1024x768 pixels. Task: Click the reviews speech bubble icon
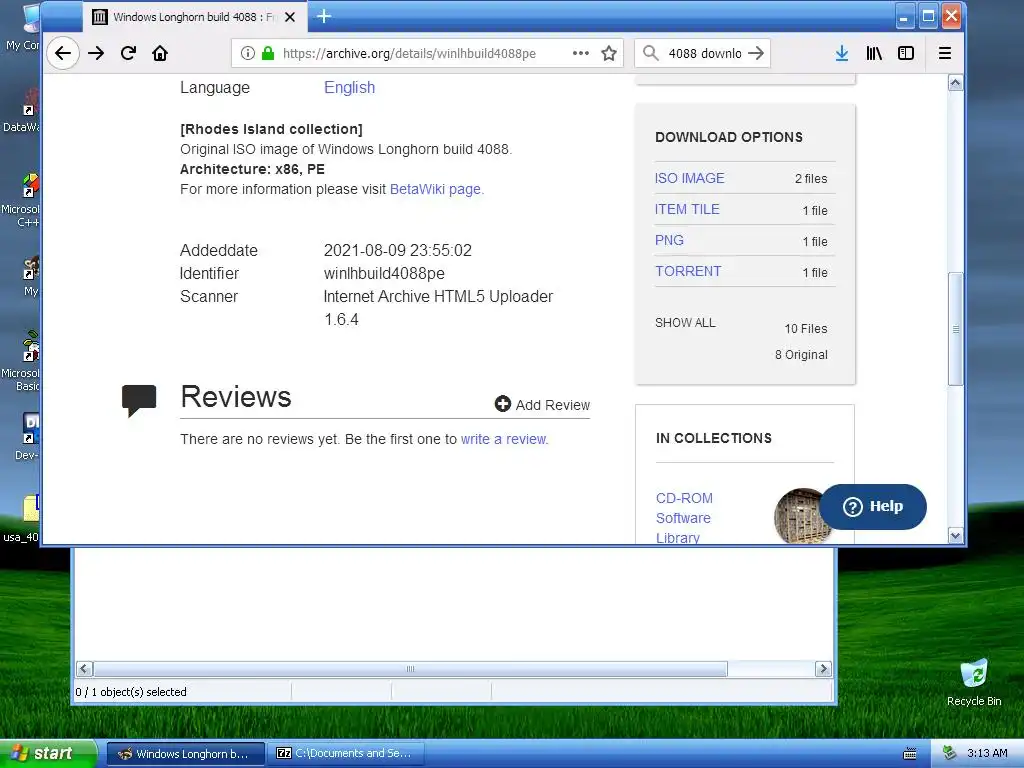(x=139, y=400)
